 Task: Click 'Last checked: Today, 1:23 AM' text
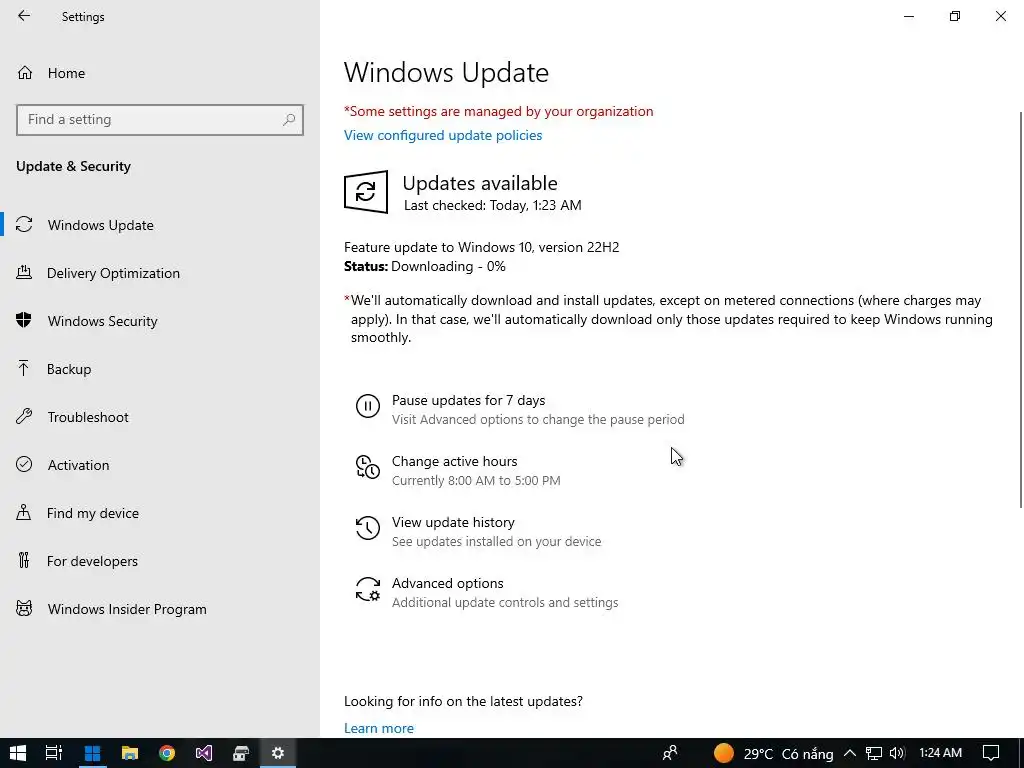tap(492, 205)
